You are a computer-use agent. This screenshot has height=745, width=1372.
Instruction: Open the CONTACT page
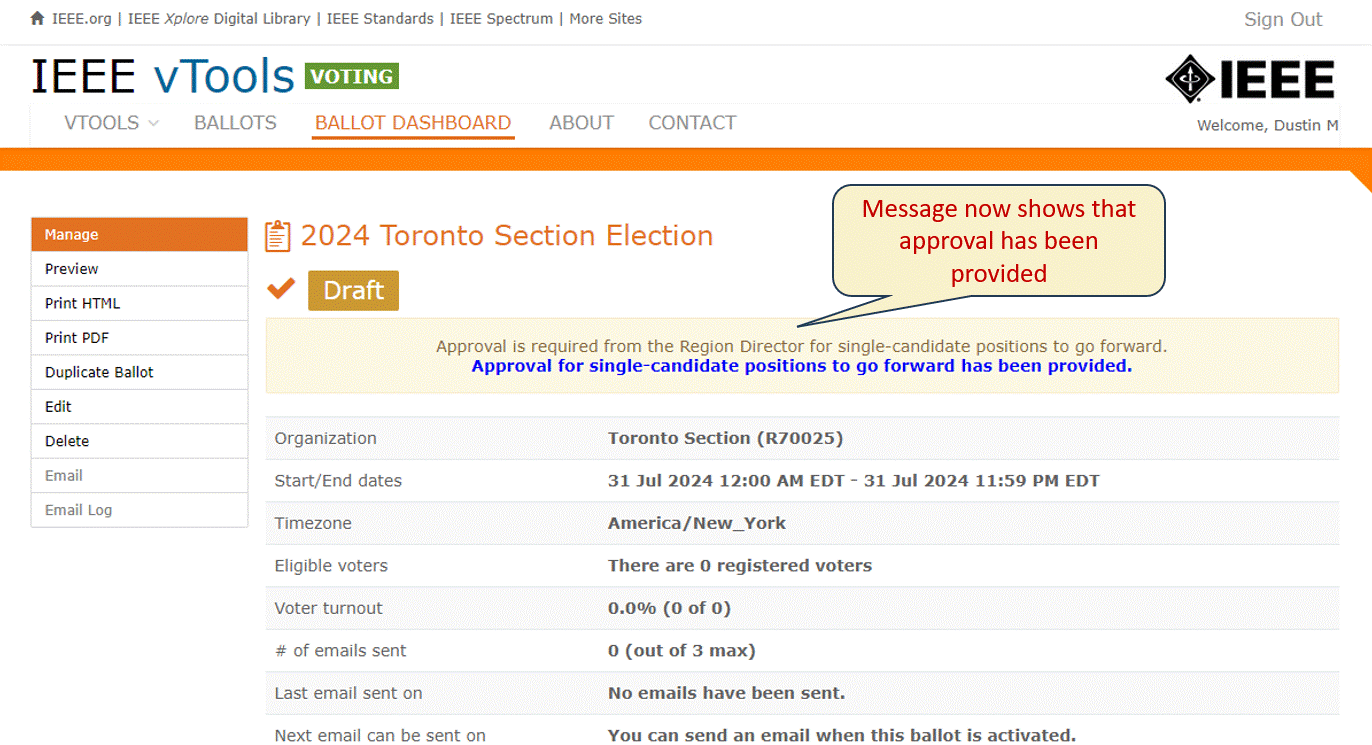coord(692,123)
